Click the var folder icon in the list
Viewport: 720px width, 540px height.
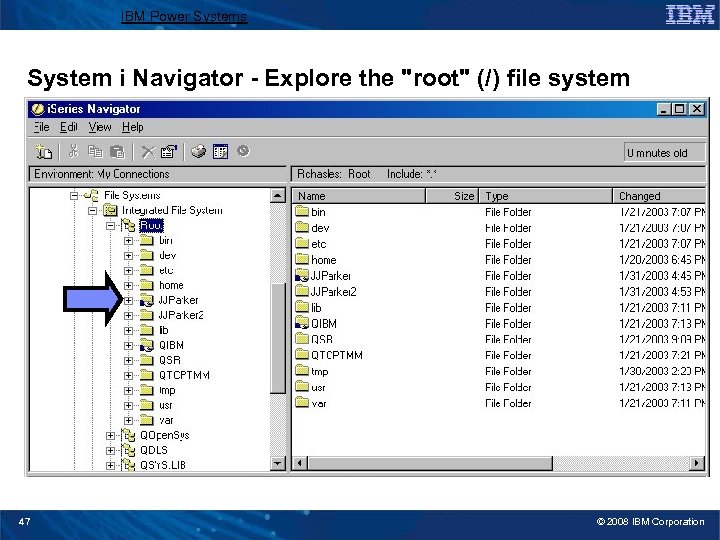(x=302, y=403)
